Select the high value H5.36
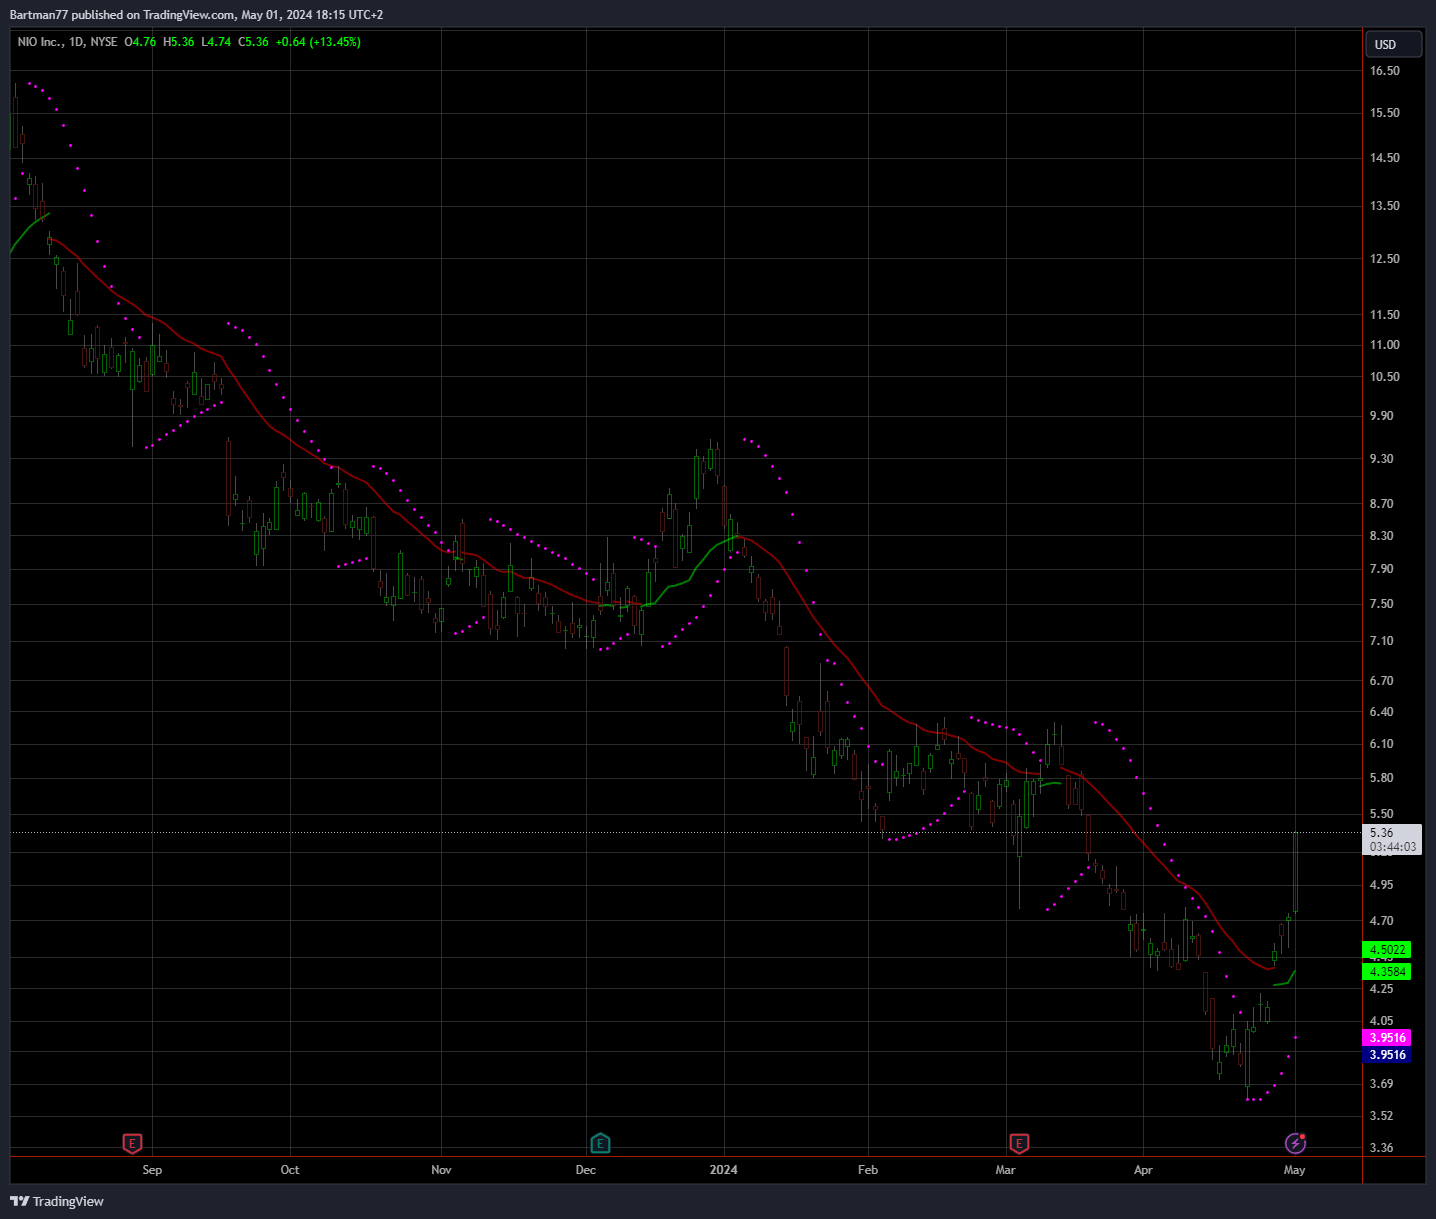Image resolution: width=1436 pixels, height=1219 pixels. [179, 42]
